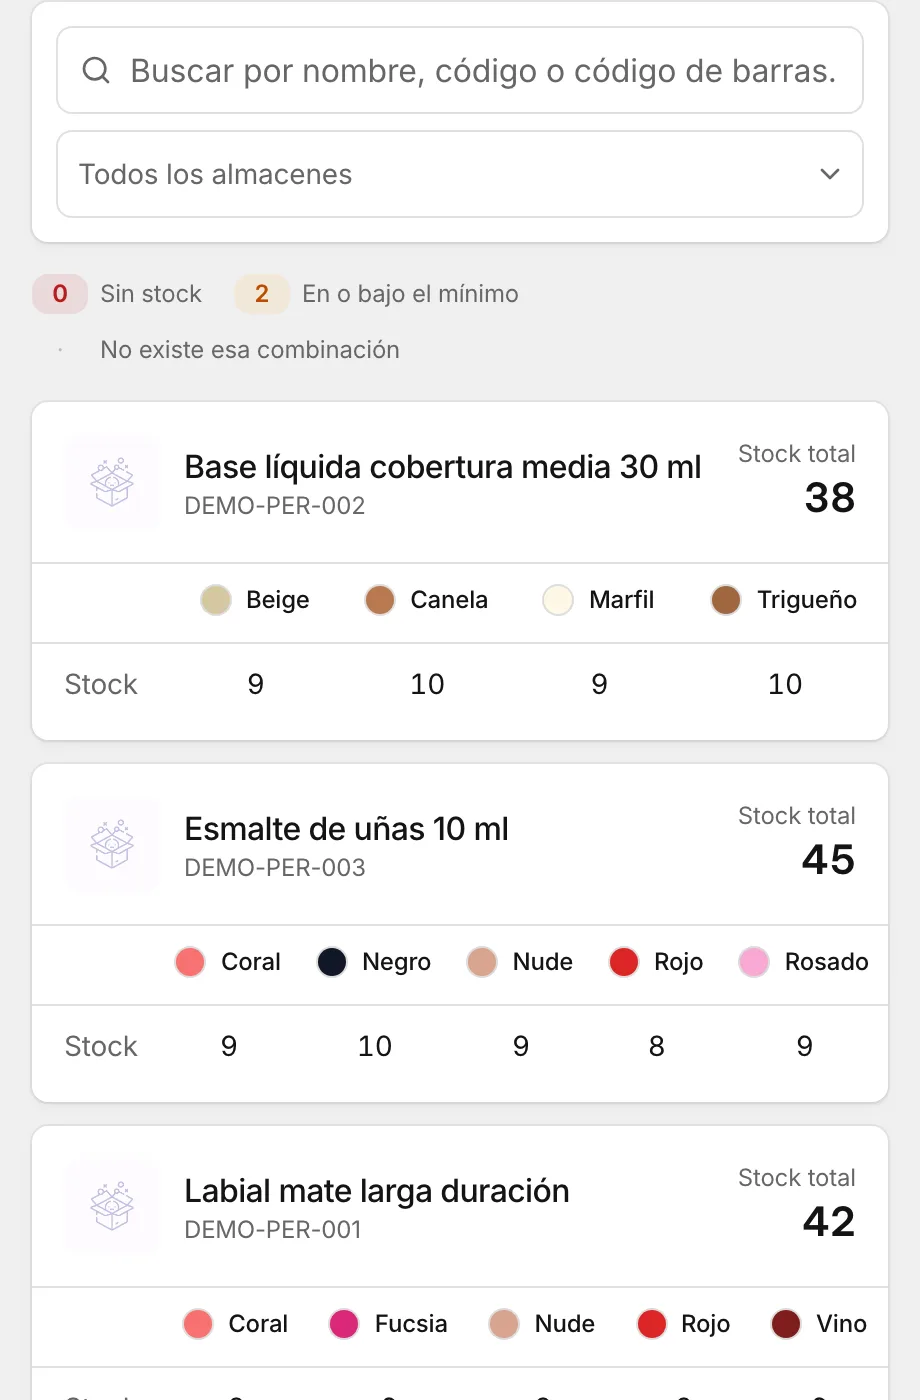
Task: Select the Negro variant label
Action: click(397, 962)
